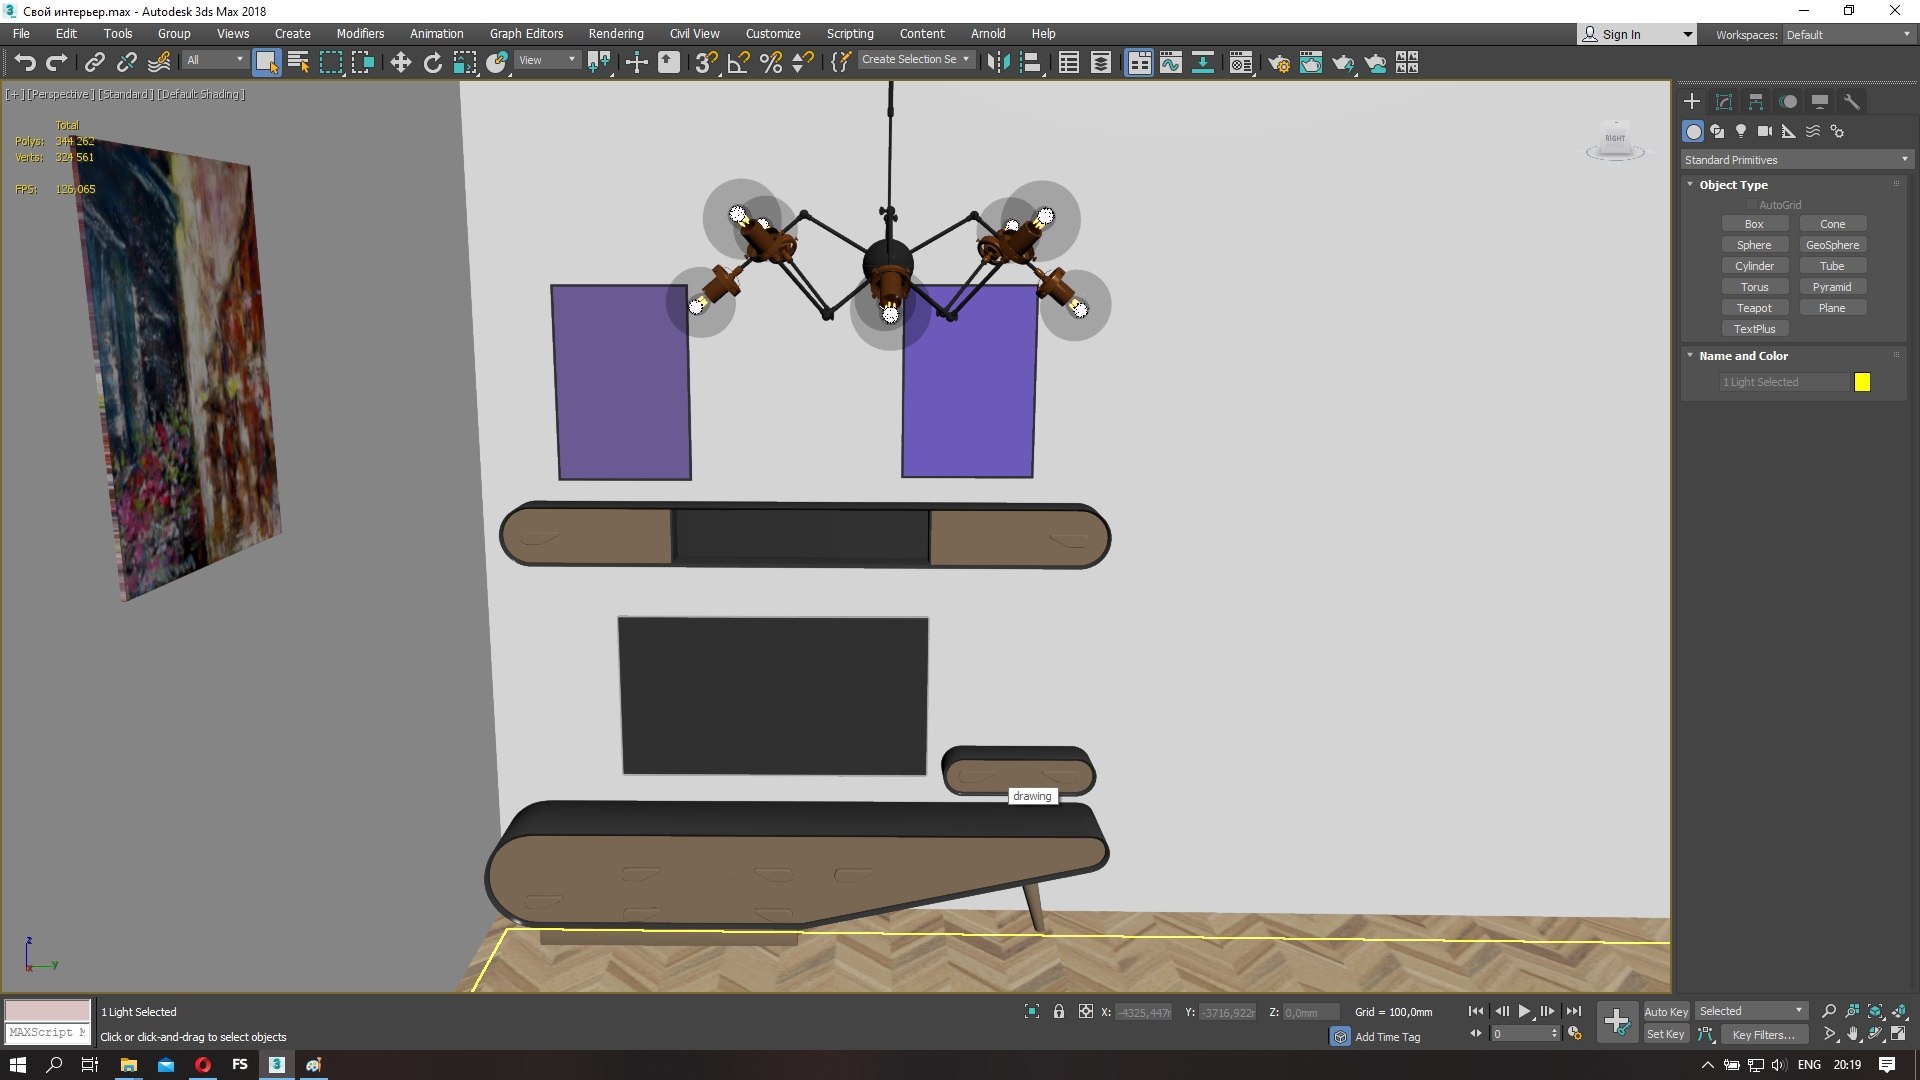Toggle the Angle Snap icon
The height and width of the screenshot is (1080, 1920).
[738, 63]
